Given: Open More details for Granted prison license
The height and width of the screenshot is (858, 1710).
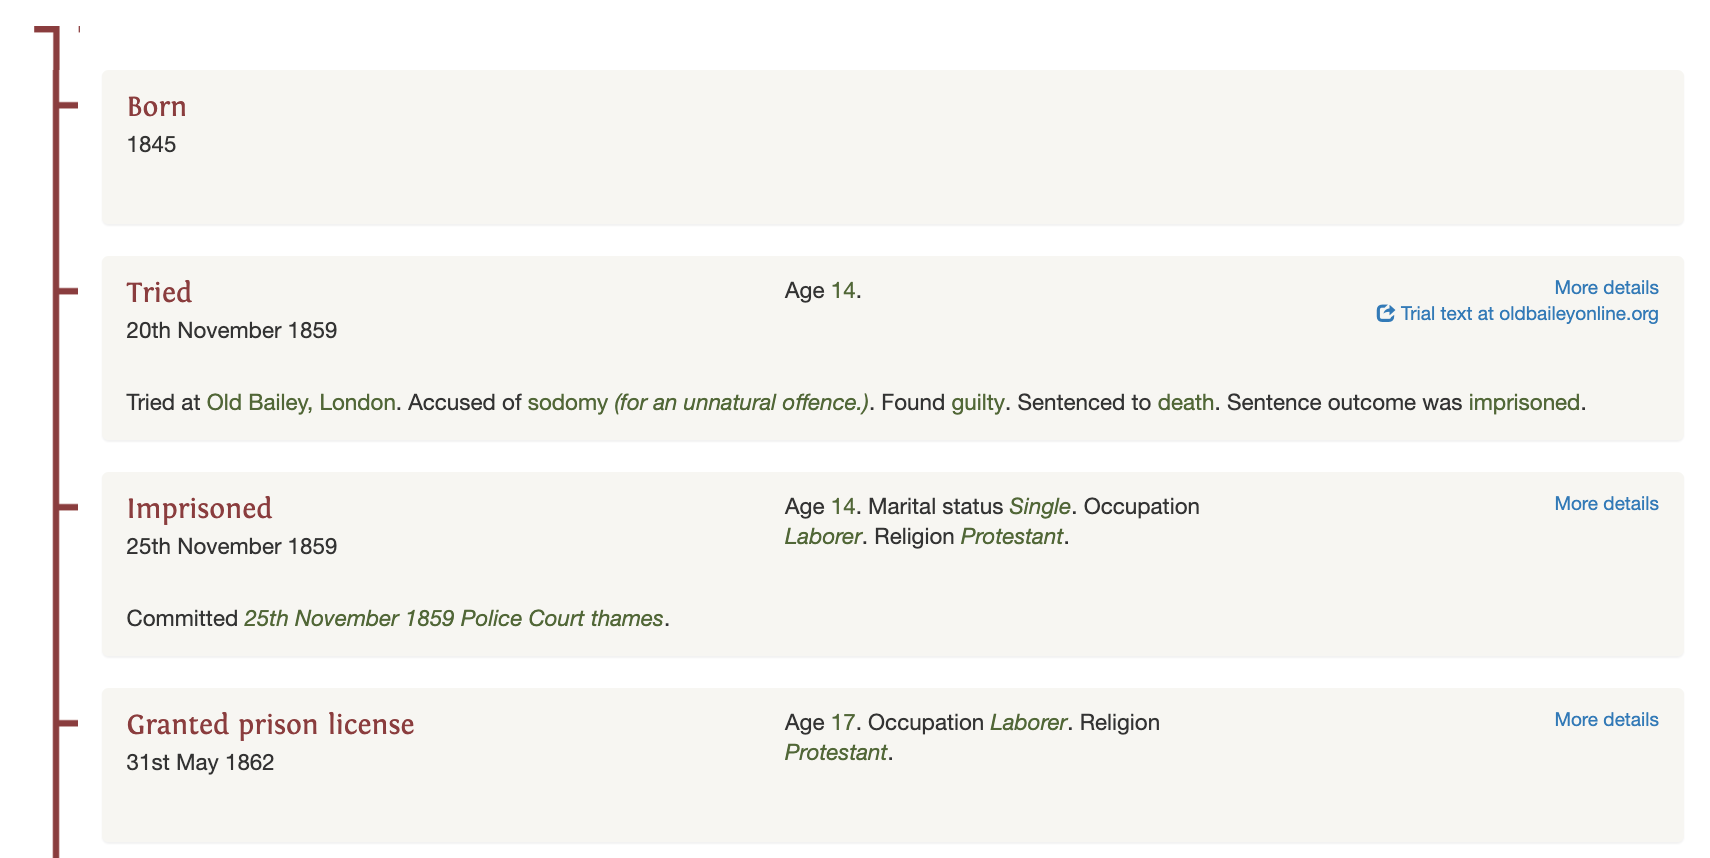Looking at the screenshot, I should pyautogui.click(x=1606, y=720).
